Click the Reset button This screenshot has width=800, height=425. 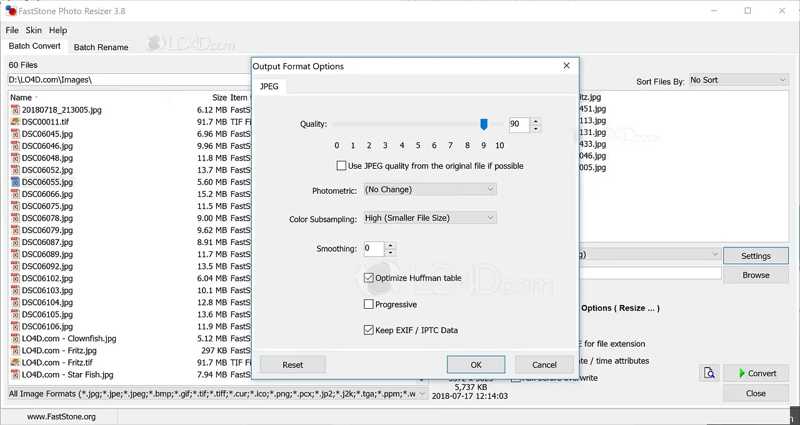tap(292, 365)
